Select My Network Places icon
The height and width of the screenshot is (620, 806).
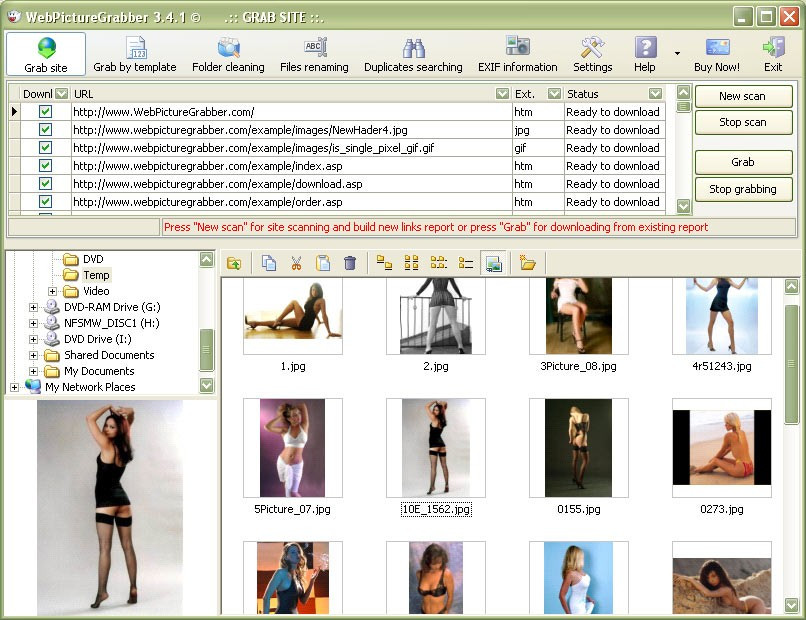point(33,387)
